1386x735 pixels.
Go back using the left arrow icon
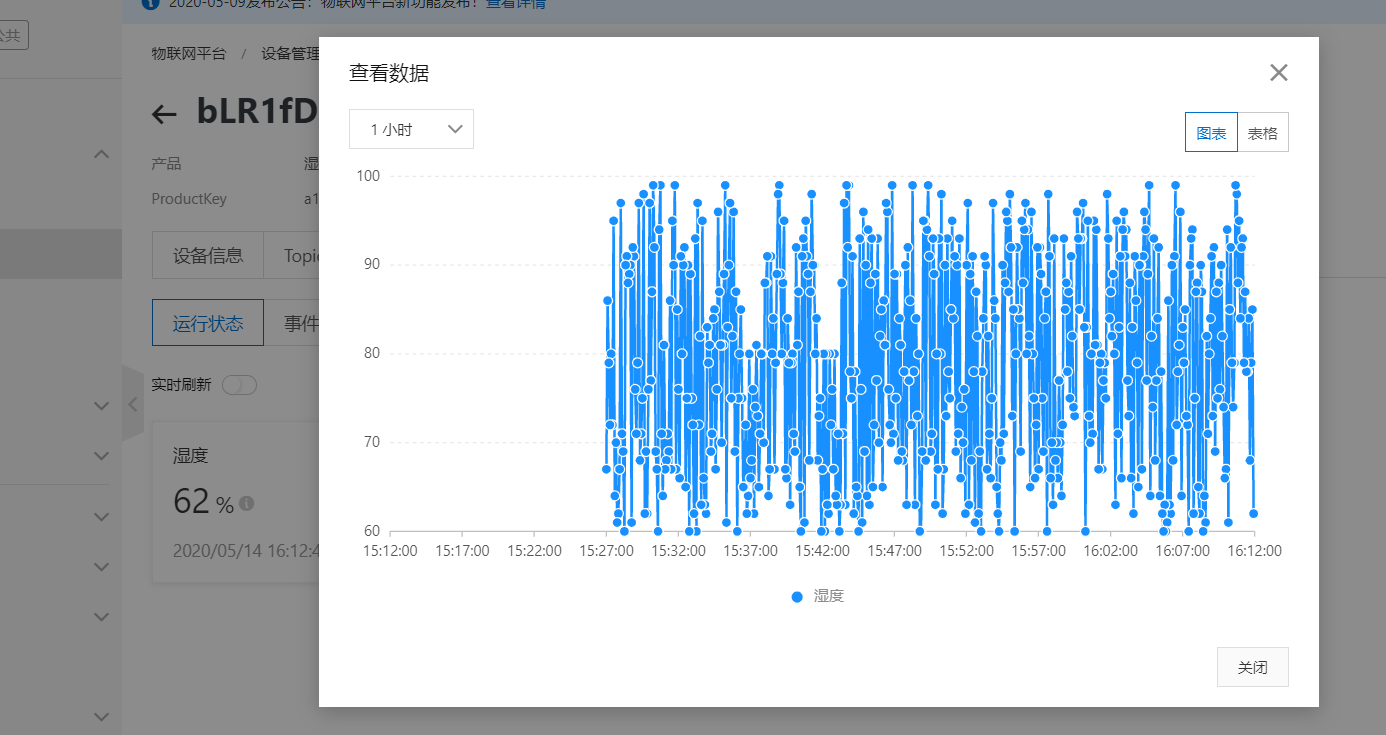pyautogui.click(x=164, y=114)
